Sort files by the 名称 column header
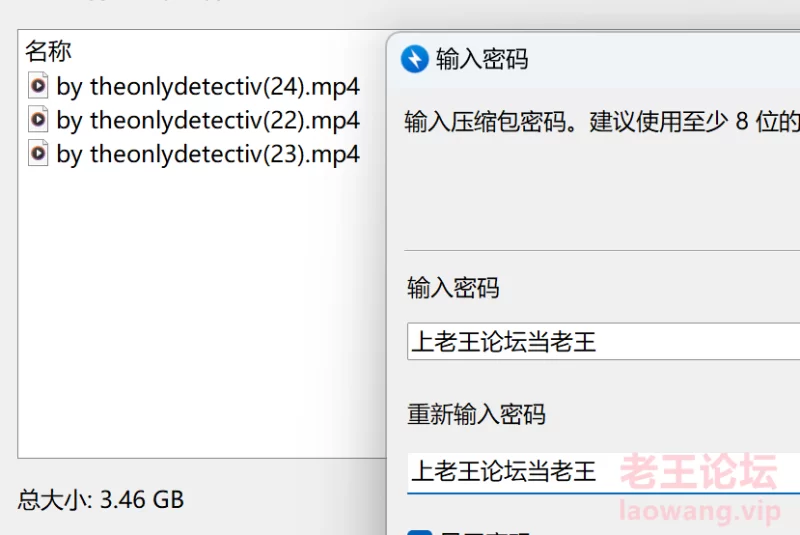Image resolution: width=800 pixels, height=535 pixels. (48, 51)
